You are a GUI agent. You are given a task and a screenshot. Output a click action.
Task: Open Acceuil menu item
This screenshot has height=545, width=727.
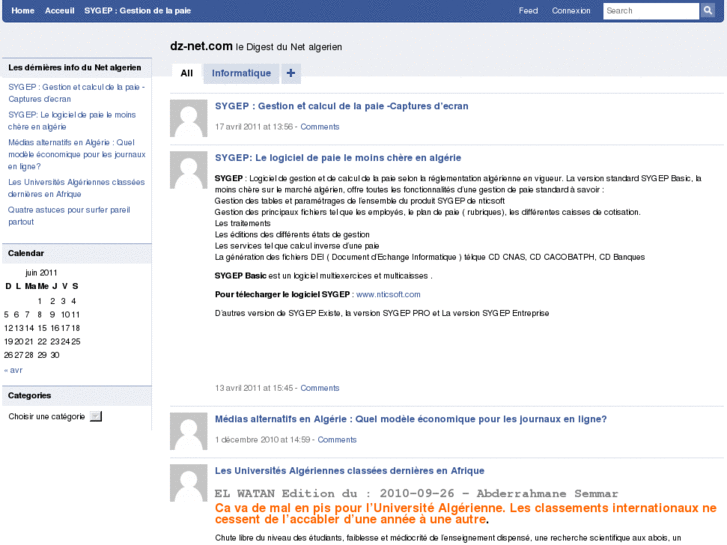click(x=59, y=11)
